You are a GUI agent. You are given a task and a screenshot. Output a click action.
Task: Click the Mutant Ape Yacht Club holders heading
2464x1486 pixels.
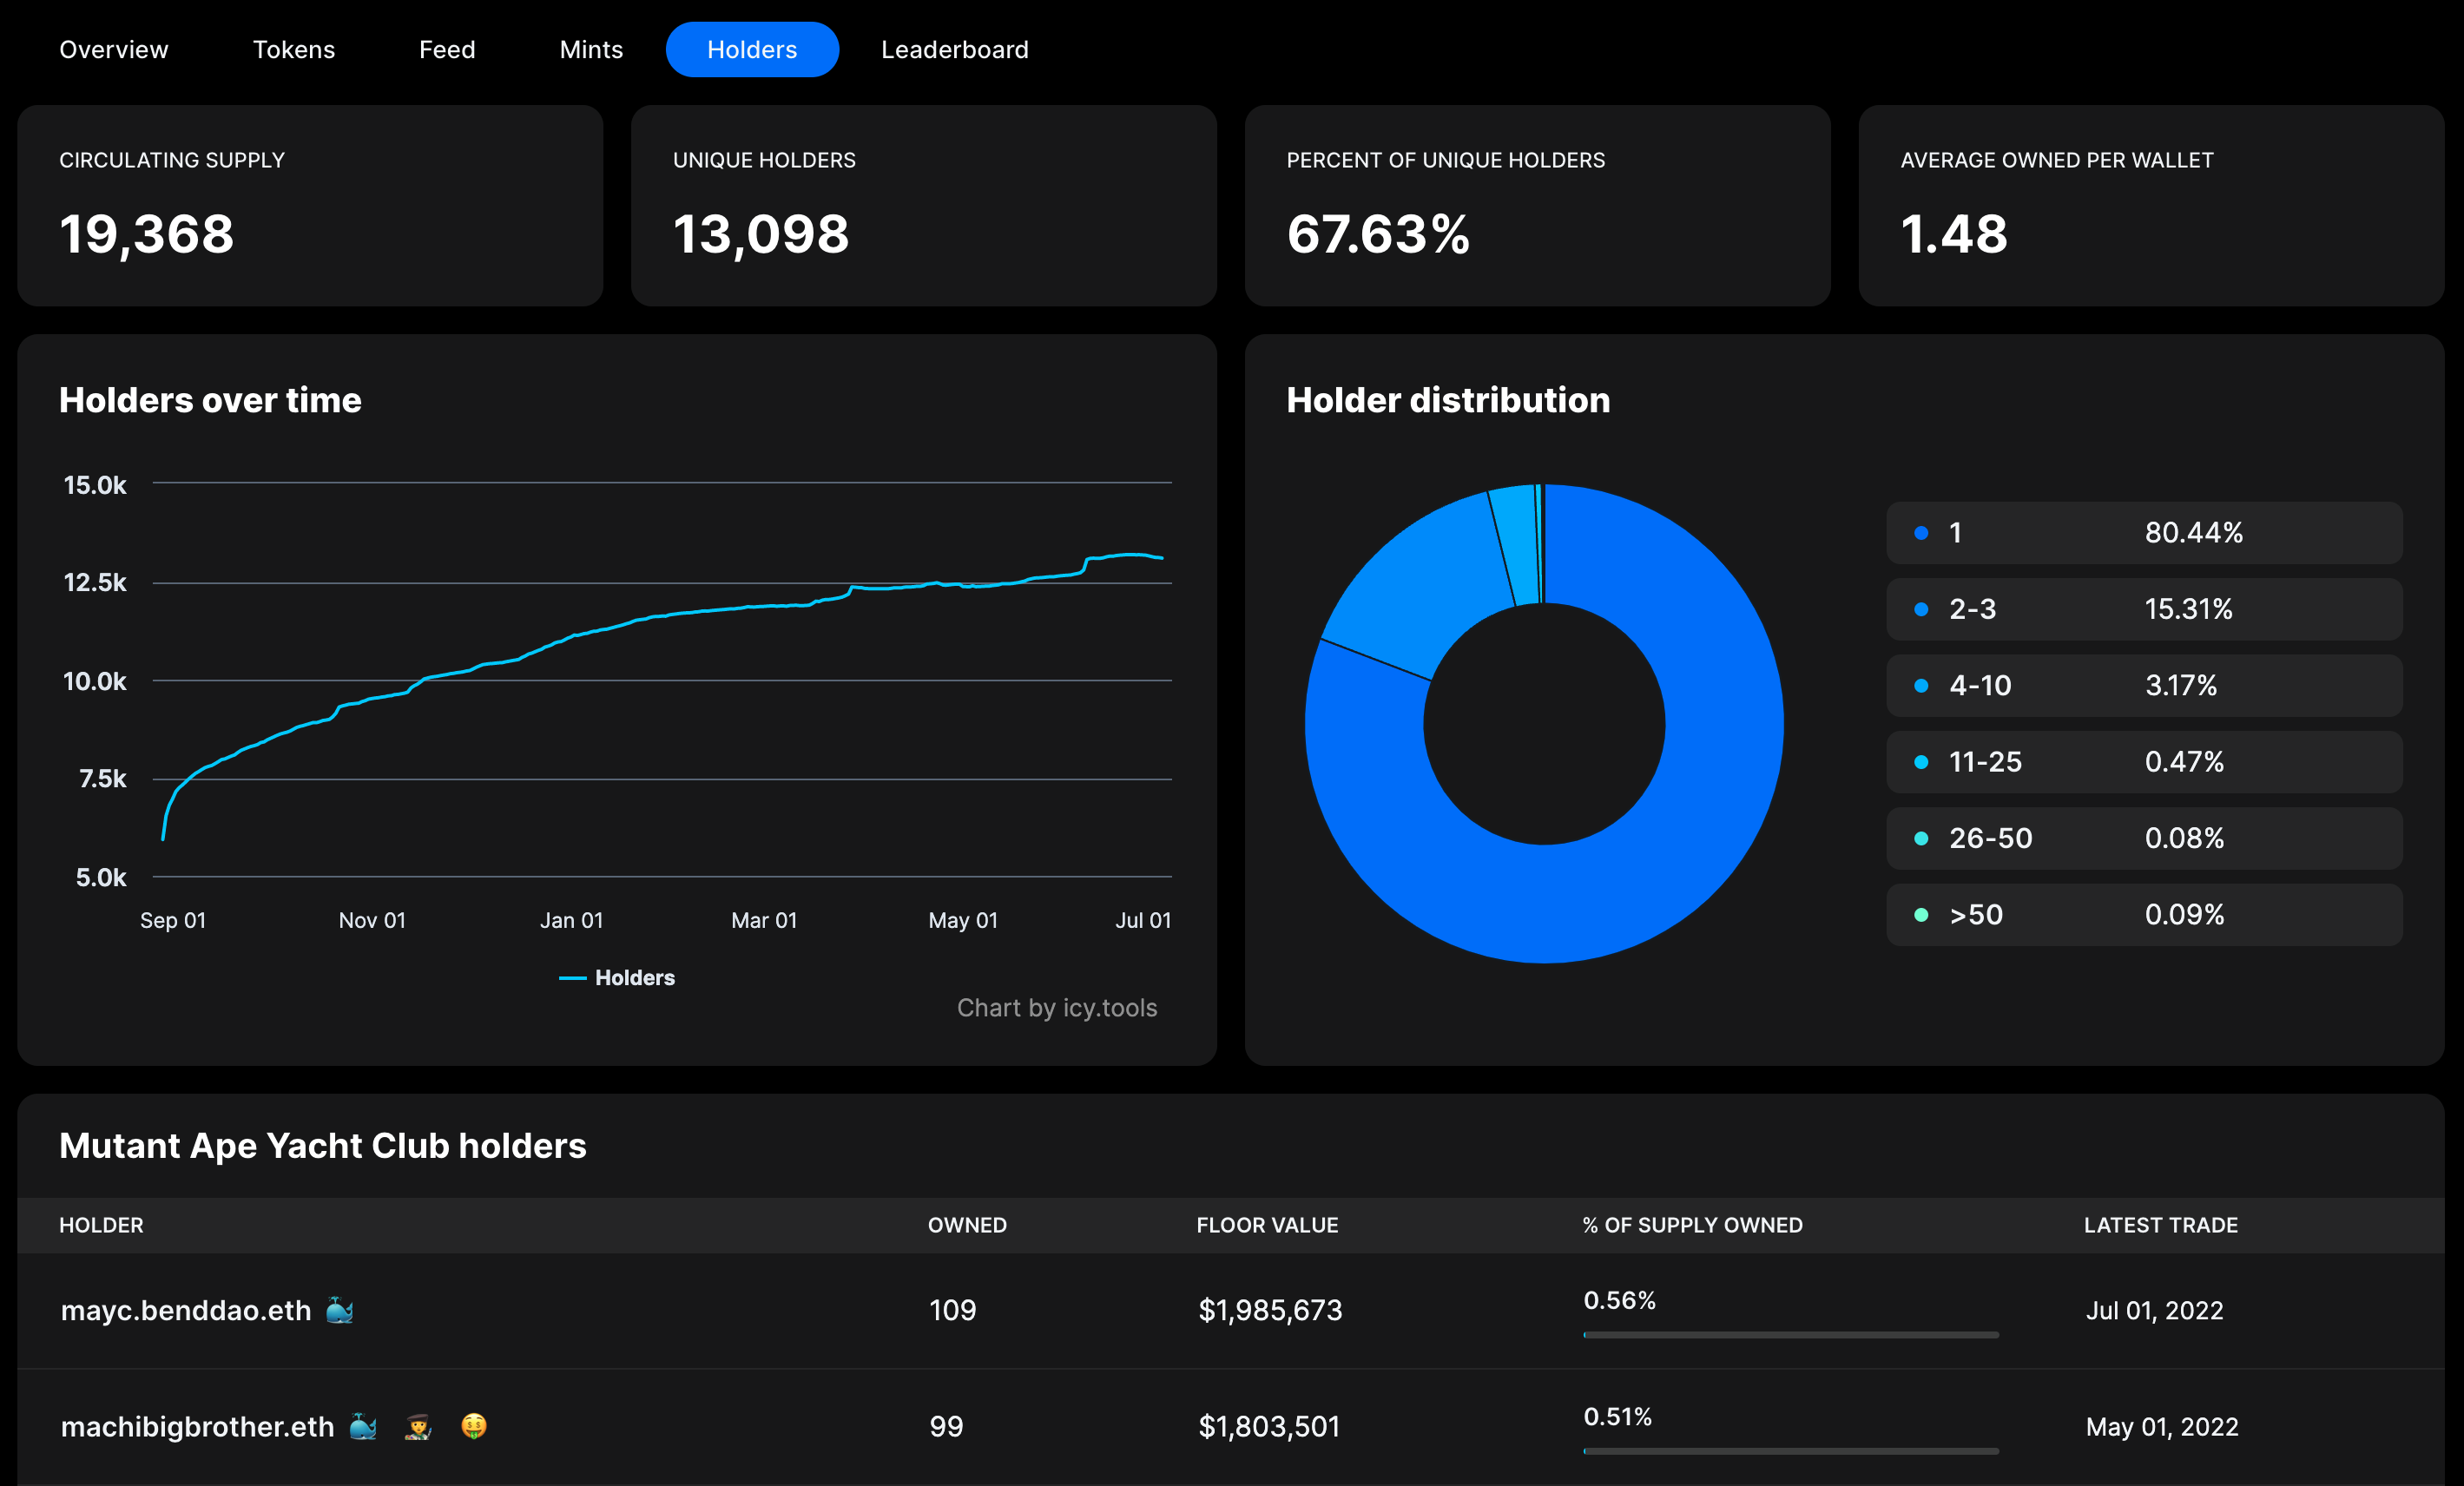(x=323, y=1146)
